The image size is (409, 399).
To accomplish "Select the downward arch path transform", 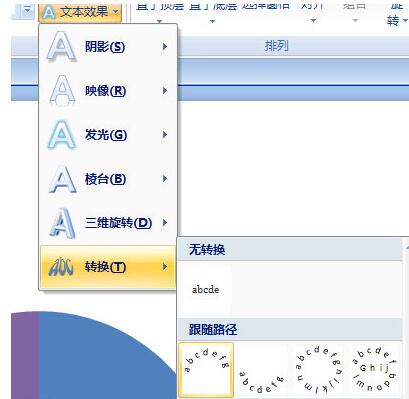I will click(x=262, y=371).
